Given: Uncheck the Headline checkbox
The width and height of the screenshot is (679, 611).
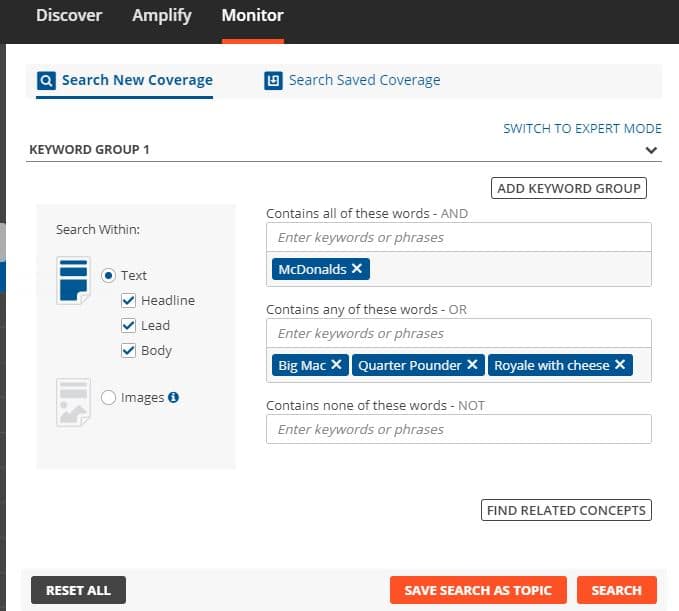Looking at the screenshot, I should click(128, 300).
